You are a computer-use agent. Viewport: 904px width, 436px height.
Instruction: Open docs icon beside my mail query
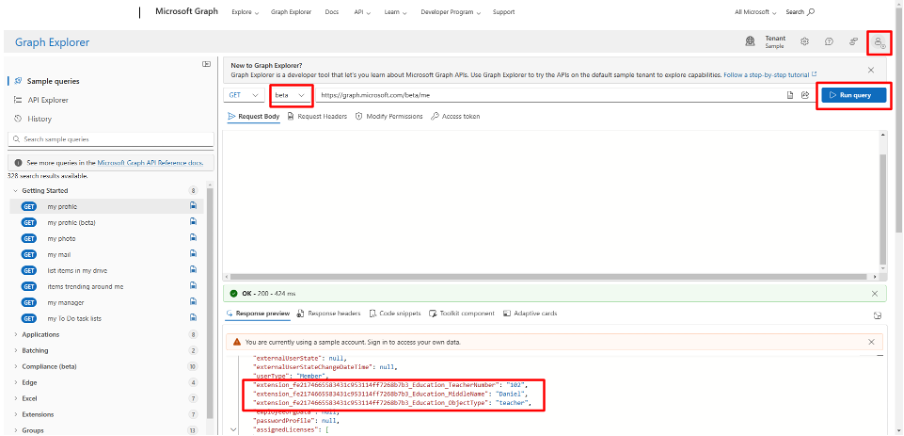[192, 254]
